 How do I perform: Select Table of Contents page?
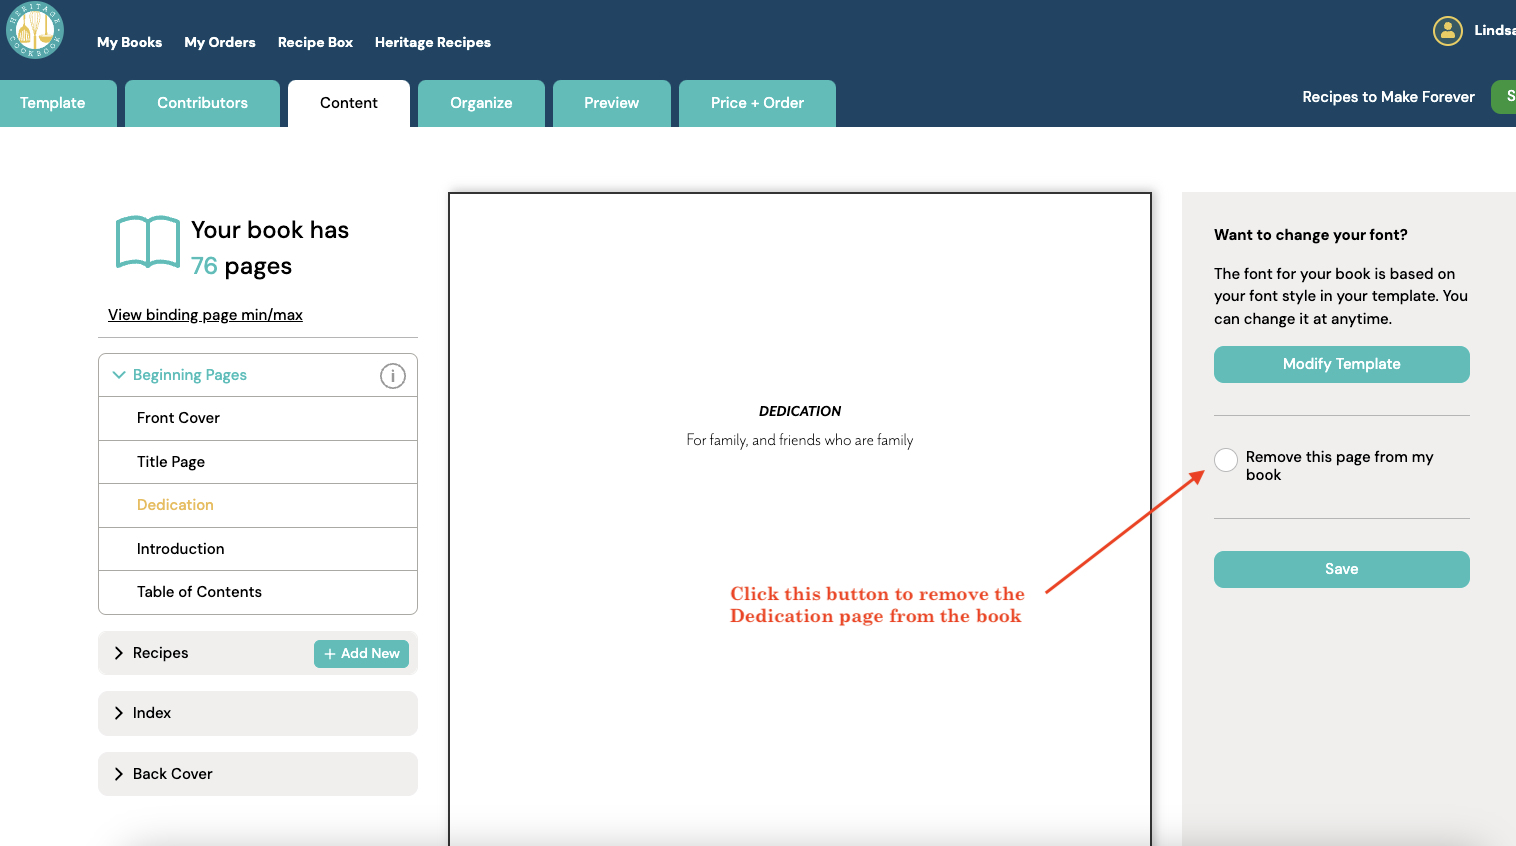pos(199,592)
